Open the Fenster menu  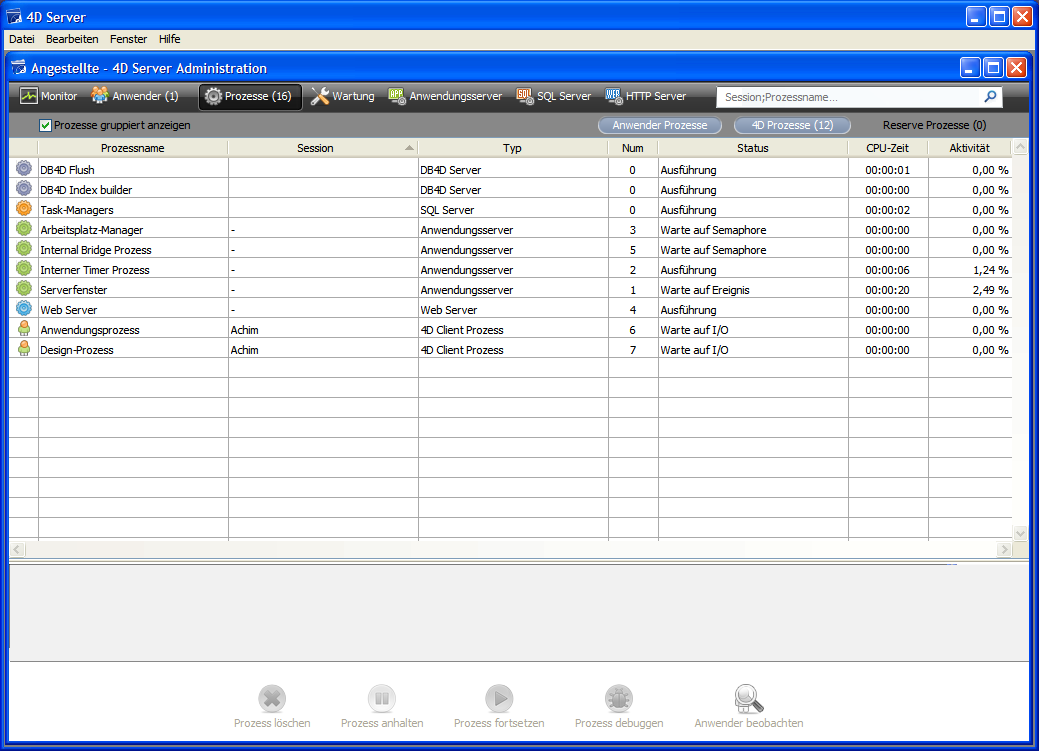tap(128, 39)
